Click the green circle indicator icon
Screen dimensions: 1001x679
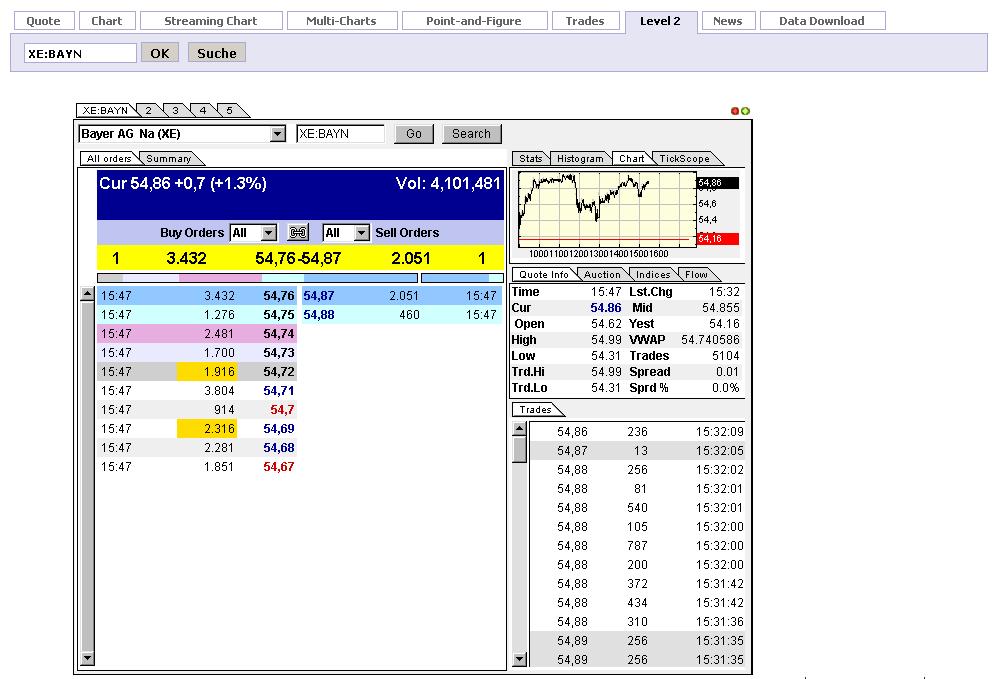[x=745, y=111]
